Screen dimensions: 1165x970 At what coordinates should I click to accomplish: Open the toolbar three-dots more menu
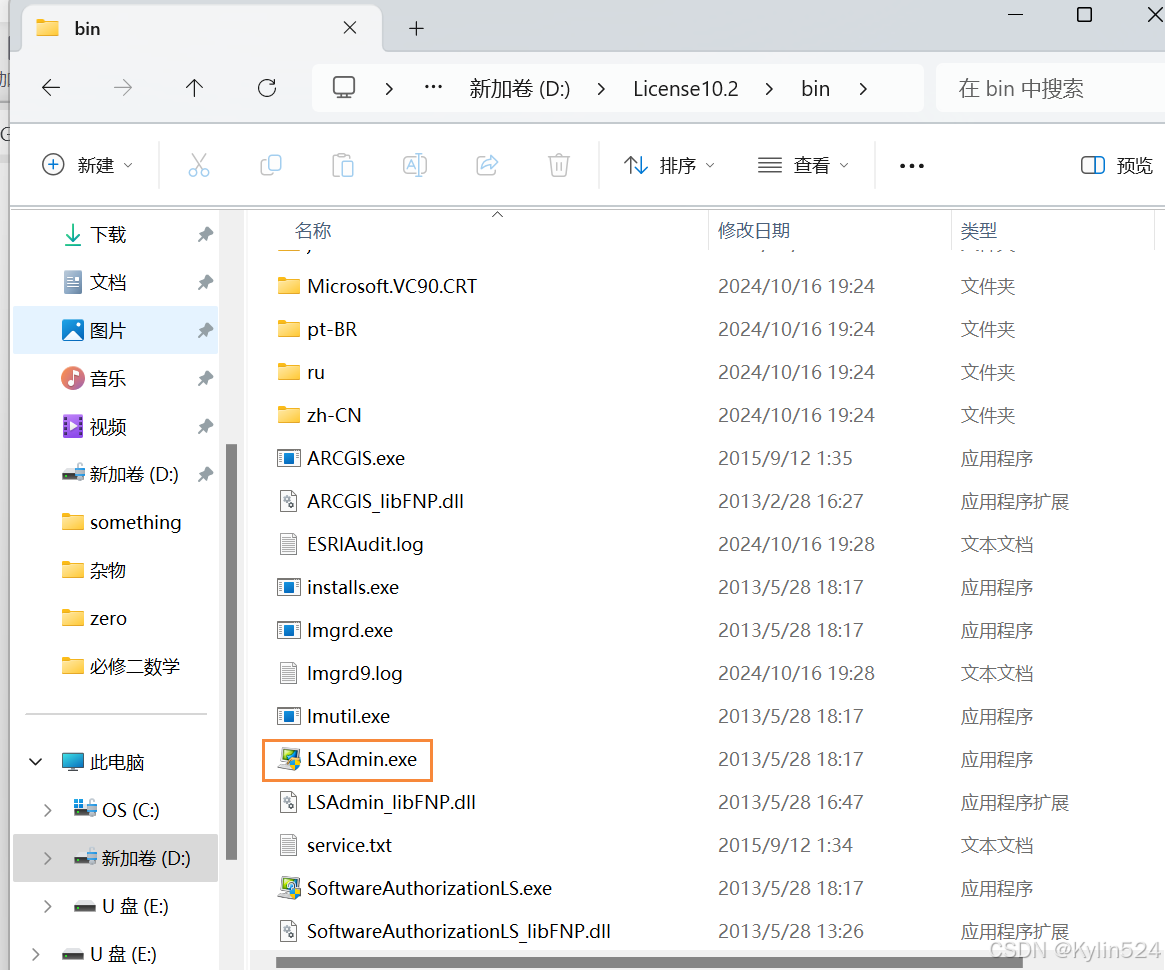[912, 166]
